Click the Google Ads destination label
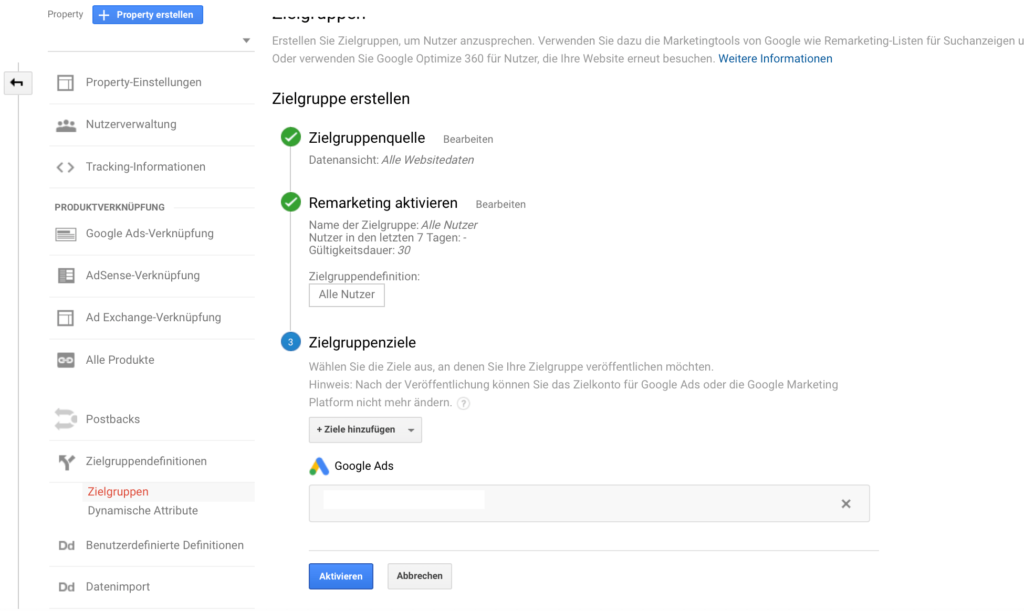Viewport: 1024px width, 611px height. click(364, 466)
